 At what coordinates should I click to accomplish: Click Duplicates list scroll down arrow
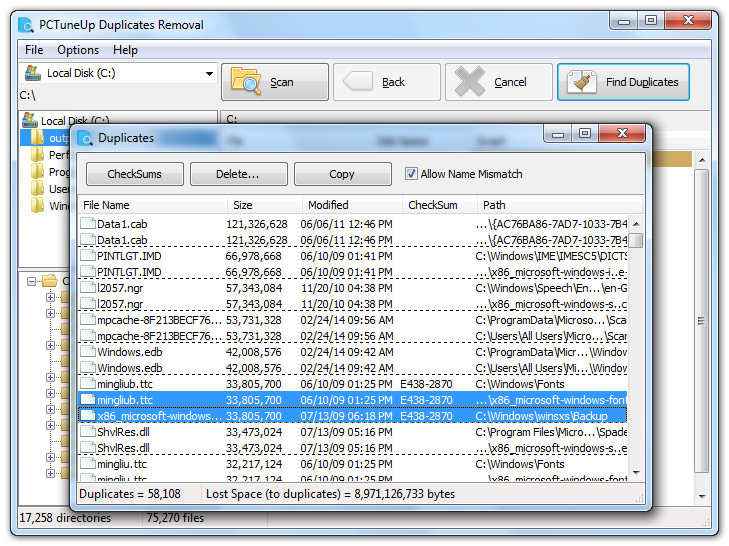point(636,473)
